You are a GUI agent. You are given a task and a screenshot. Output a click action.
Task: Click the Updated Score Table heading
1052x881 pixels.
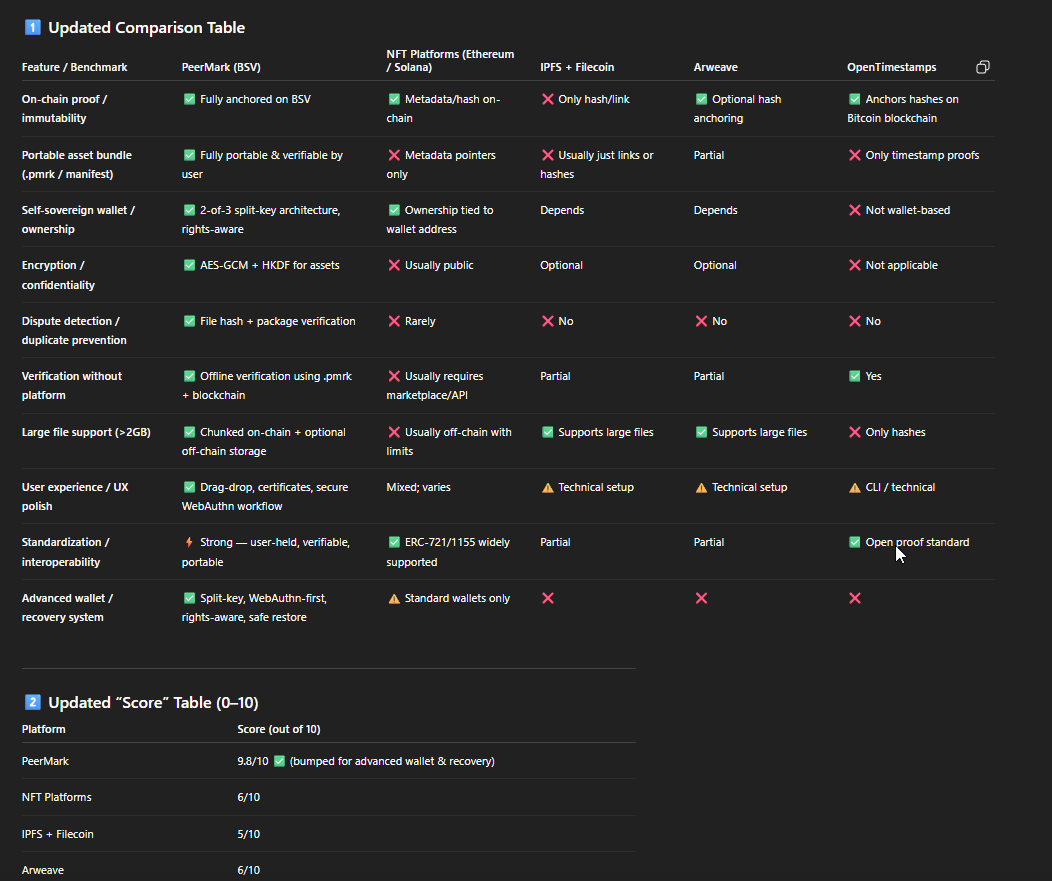pos(153,703)
